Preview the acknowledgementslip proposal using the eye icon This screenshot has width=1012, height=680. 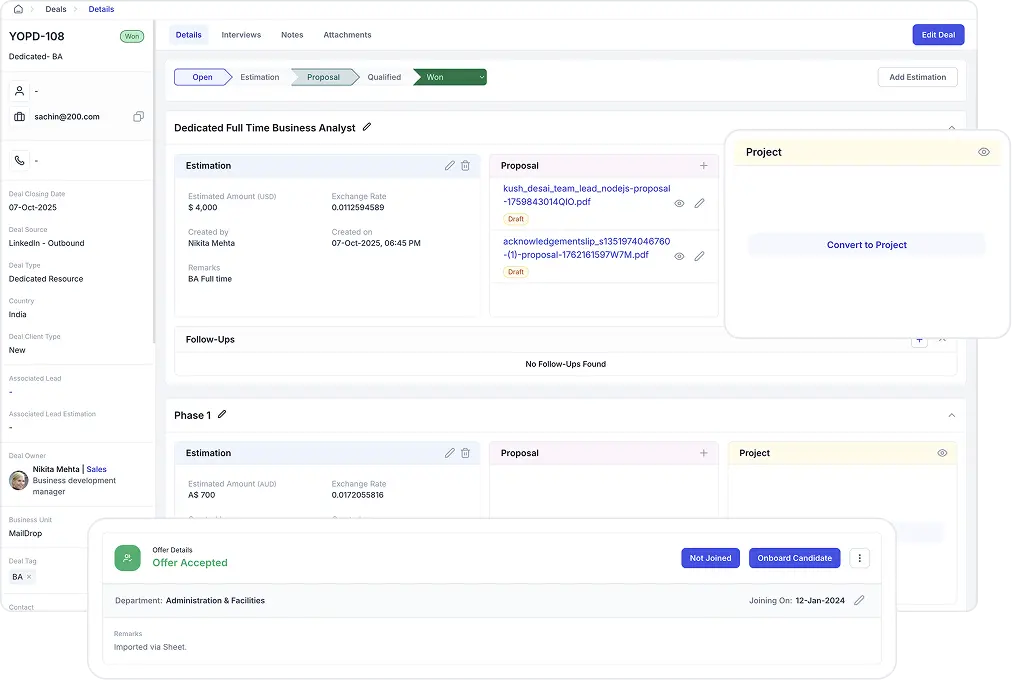tap(679, 256)
